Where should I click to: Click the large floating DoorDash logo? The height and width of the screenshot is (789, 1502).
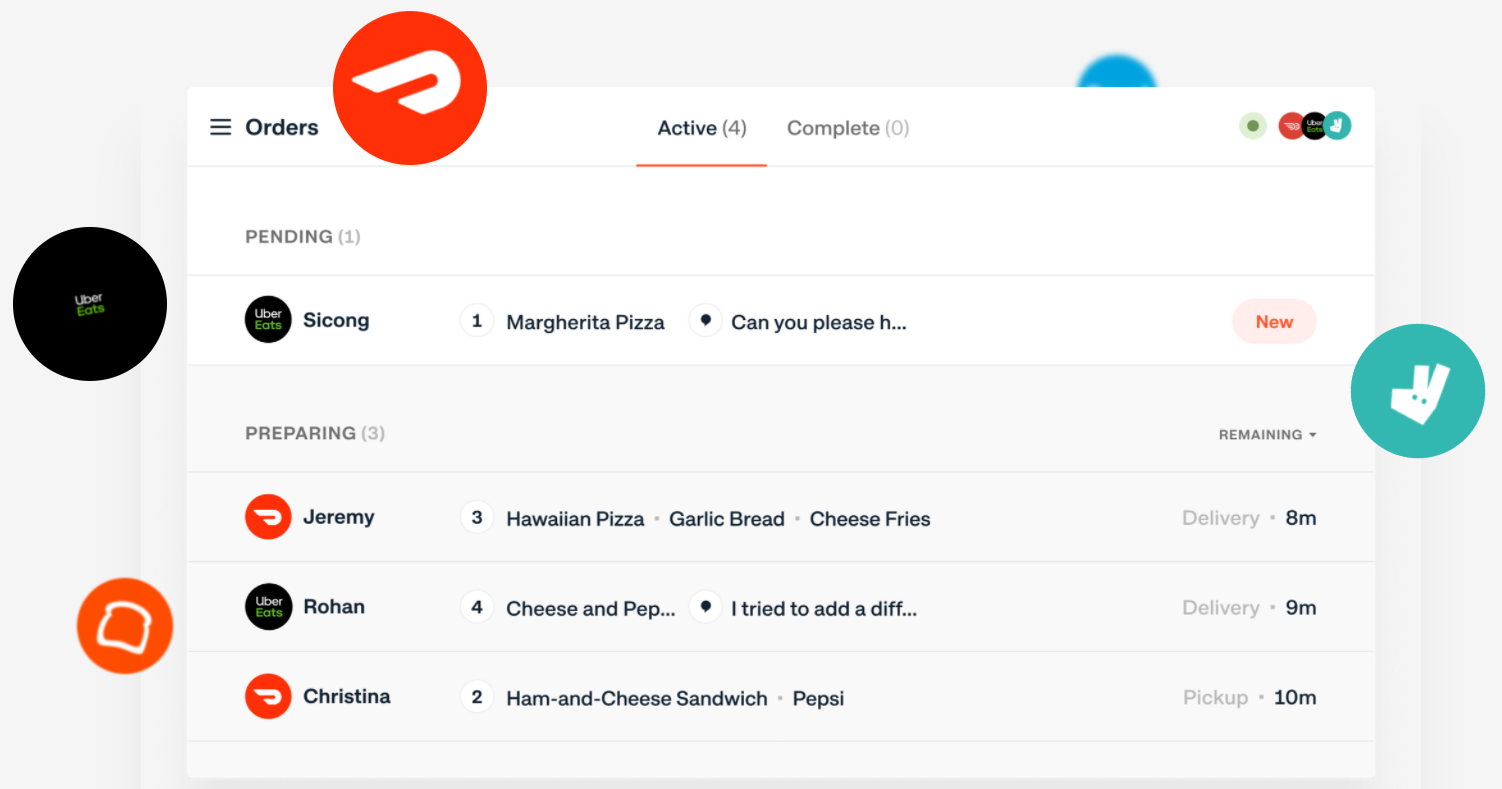(410, 88)
